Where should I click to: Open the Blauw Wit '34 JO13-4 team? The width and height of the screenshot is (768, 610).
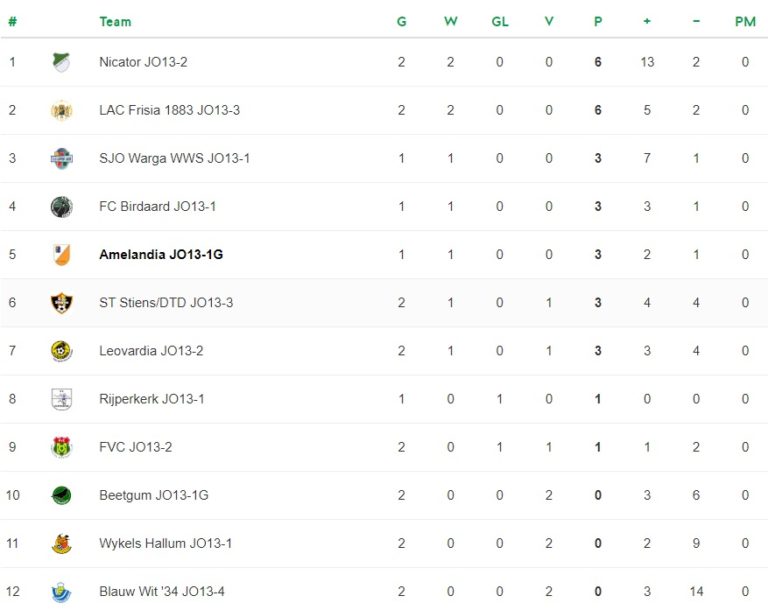point(162,591)
